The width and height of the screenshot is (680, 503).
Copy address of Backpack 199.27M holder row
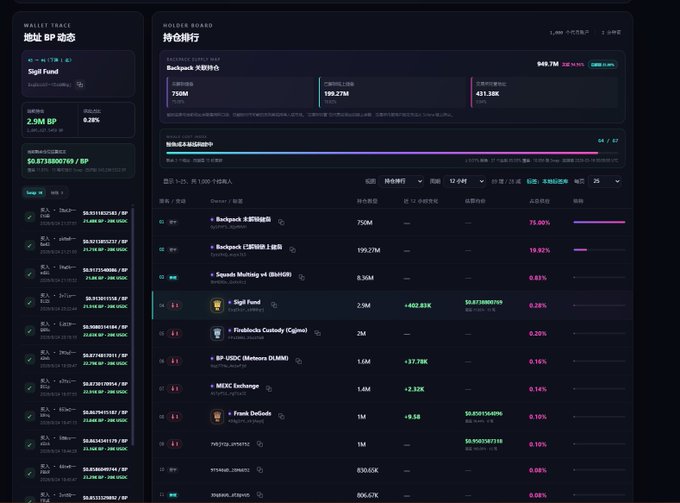(292, 250)
